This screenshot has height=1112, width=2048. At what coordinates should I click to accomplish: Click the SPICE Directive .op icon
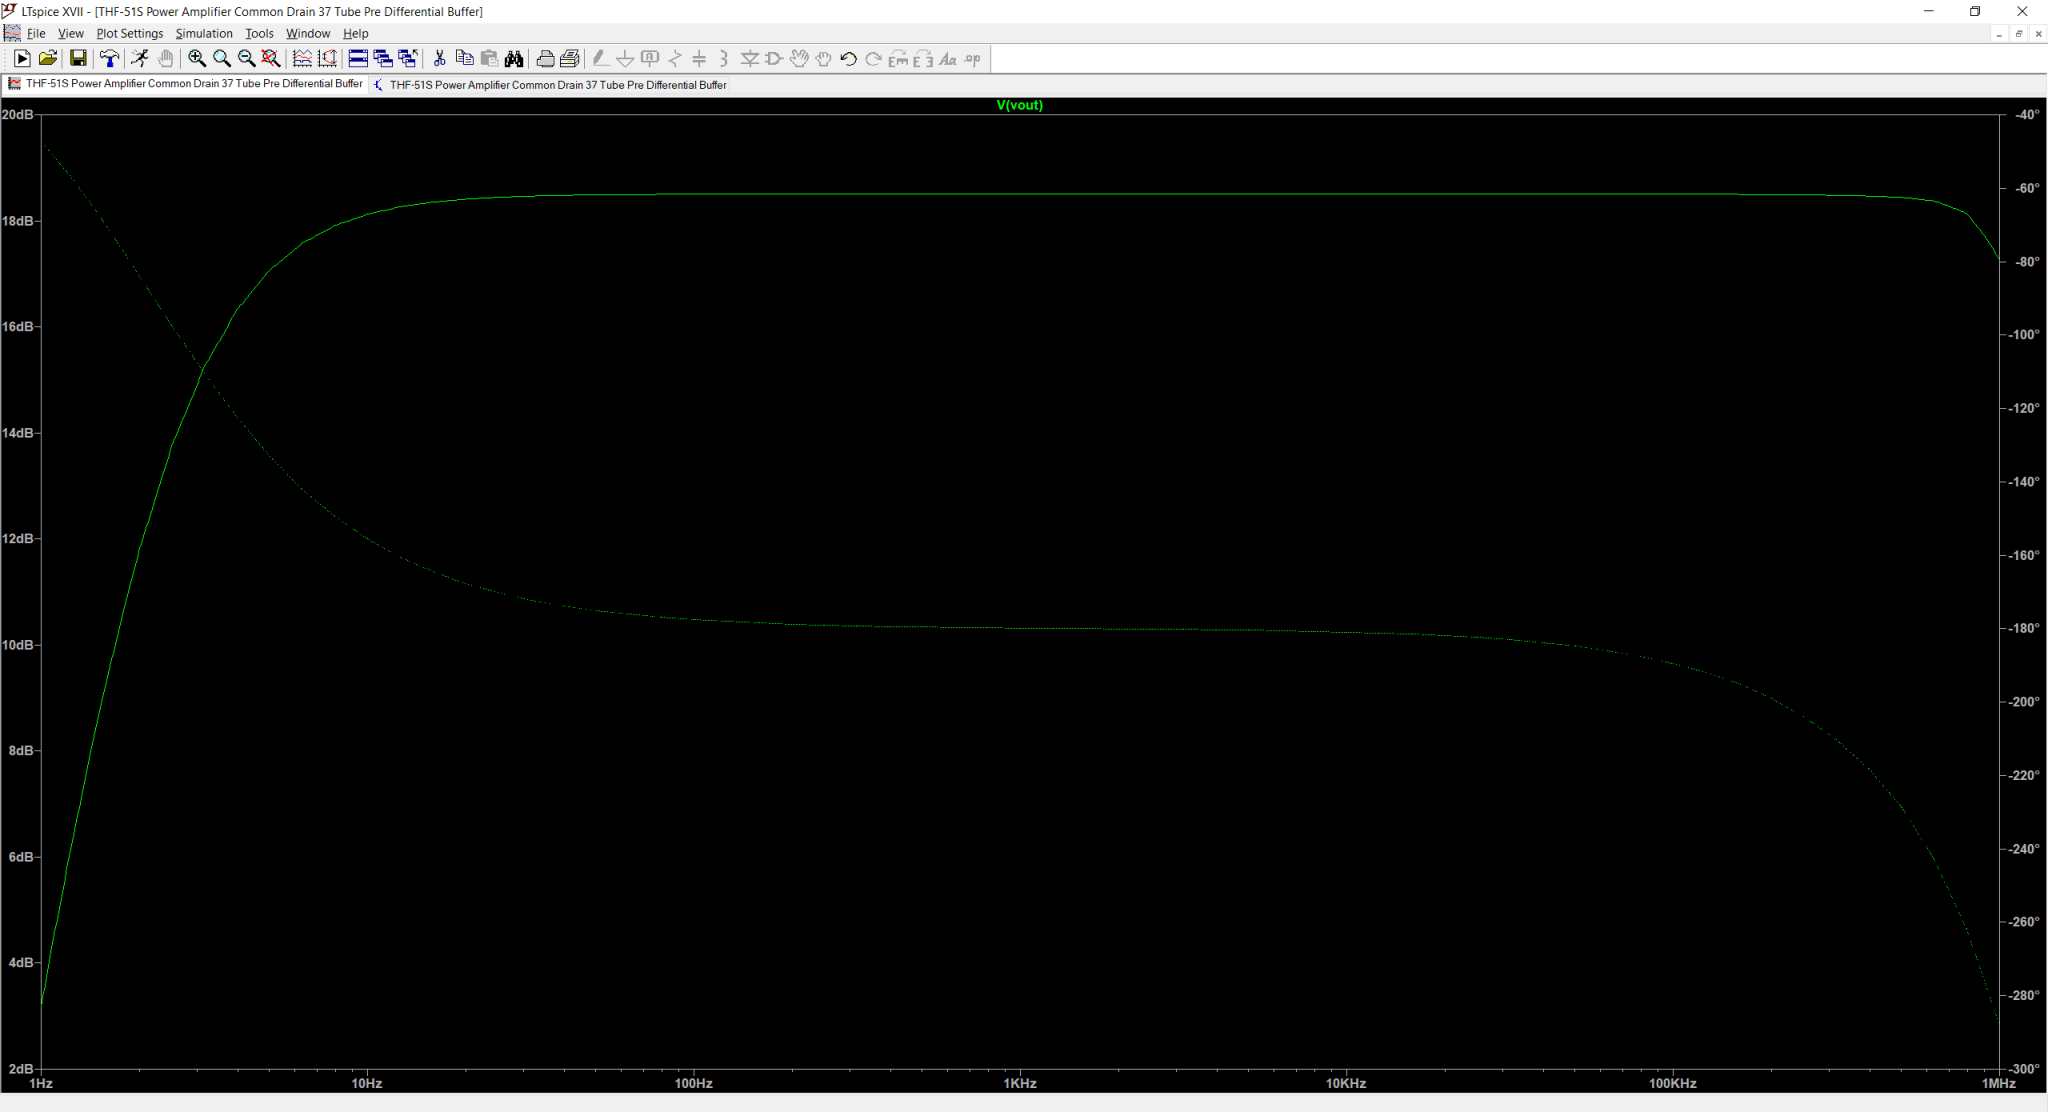click(x=973, y=59)
